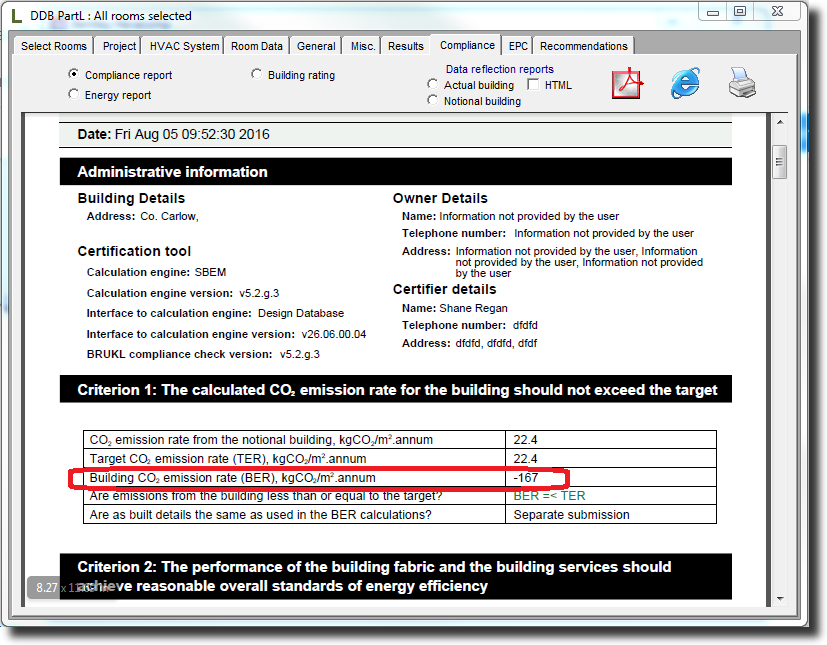Maximize the DDB PartL window

click(740, 12)
